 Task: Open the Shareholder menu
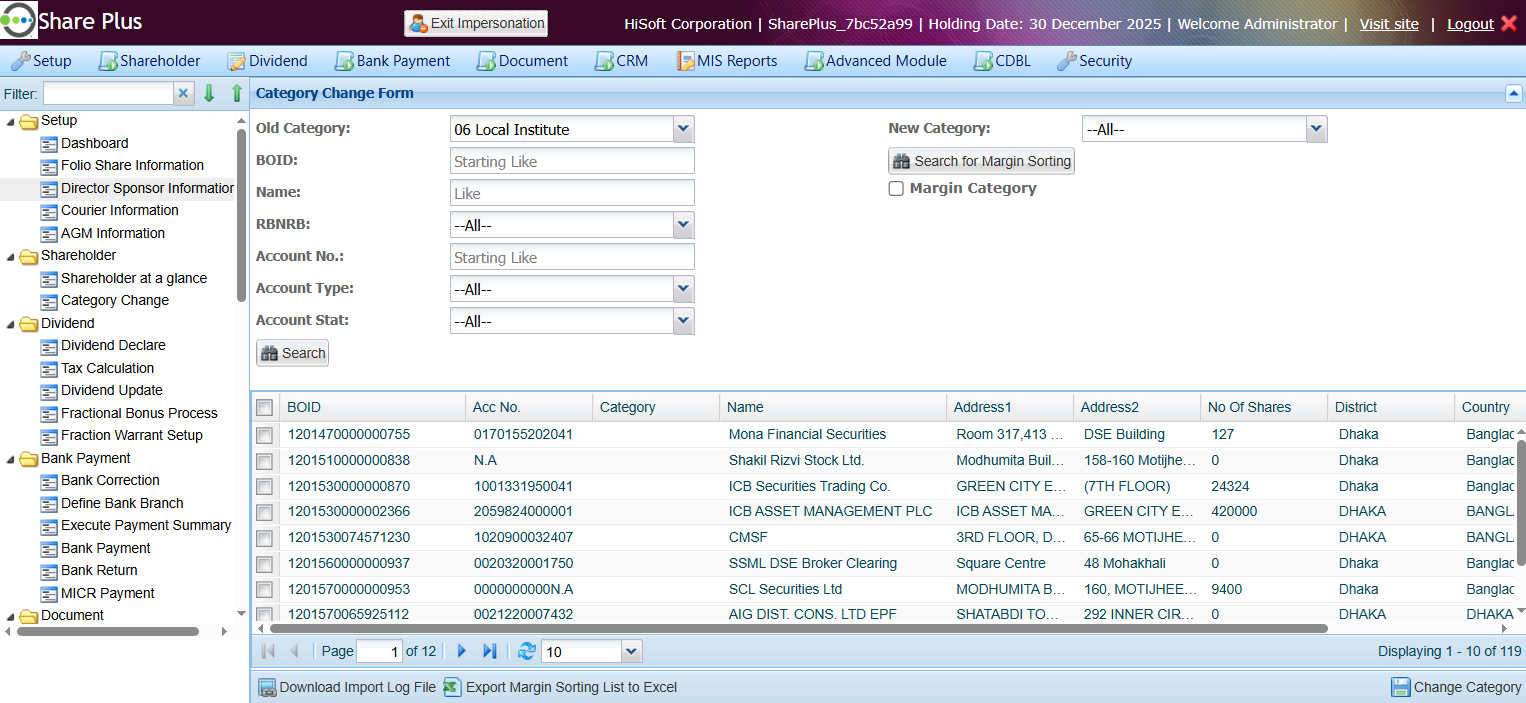pyautogui.click(x=149, y=61)
